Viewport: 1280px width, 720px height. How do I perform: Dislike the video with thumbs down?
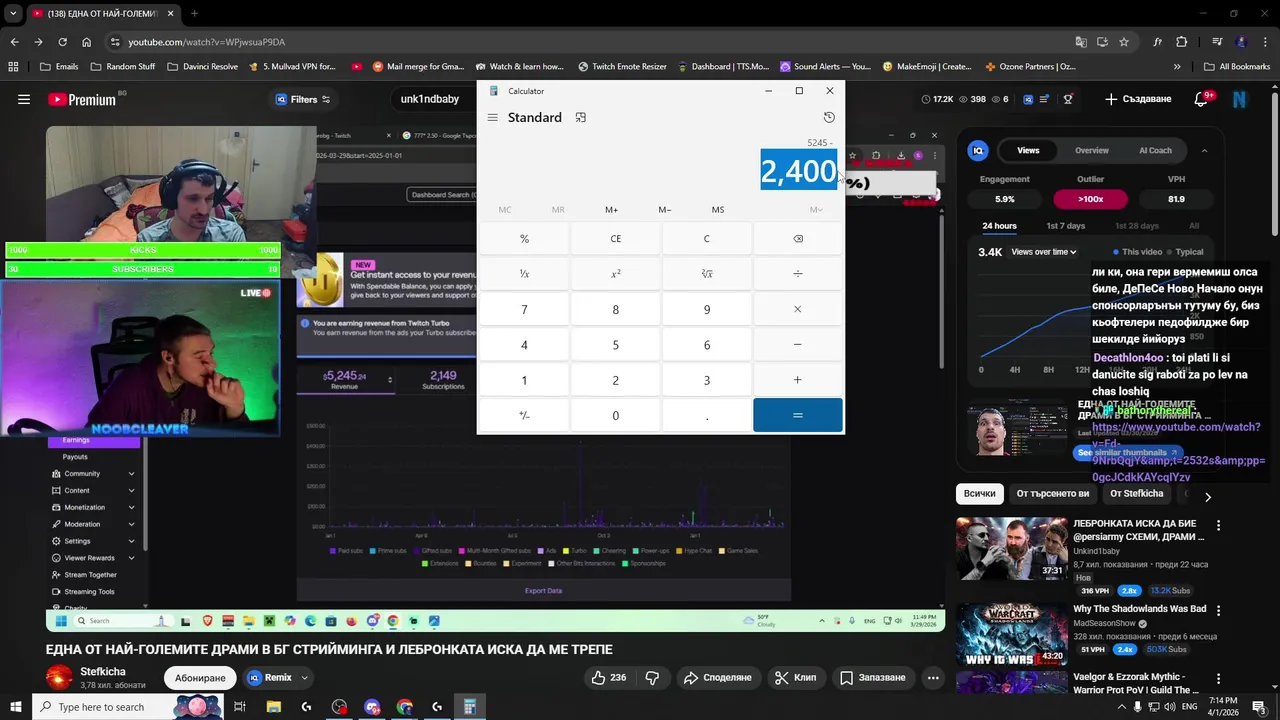point(652,677)
